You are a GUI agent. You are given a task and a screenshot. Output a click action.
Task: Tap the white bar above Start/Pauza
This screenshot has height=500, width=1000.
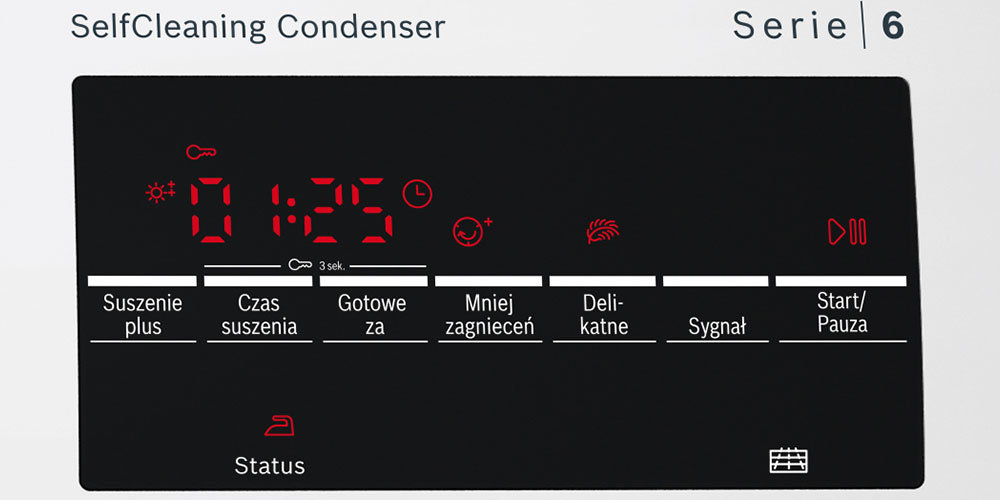coord(841,281)
